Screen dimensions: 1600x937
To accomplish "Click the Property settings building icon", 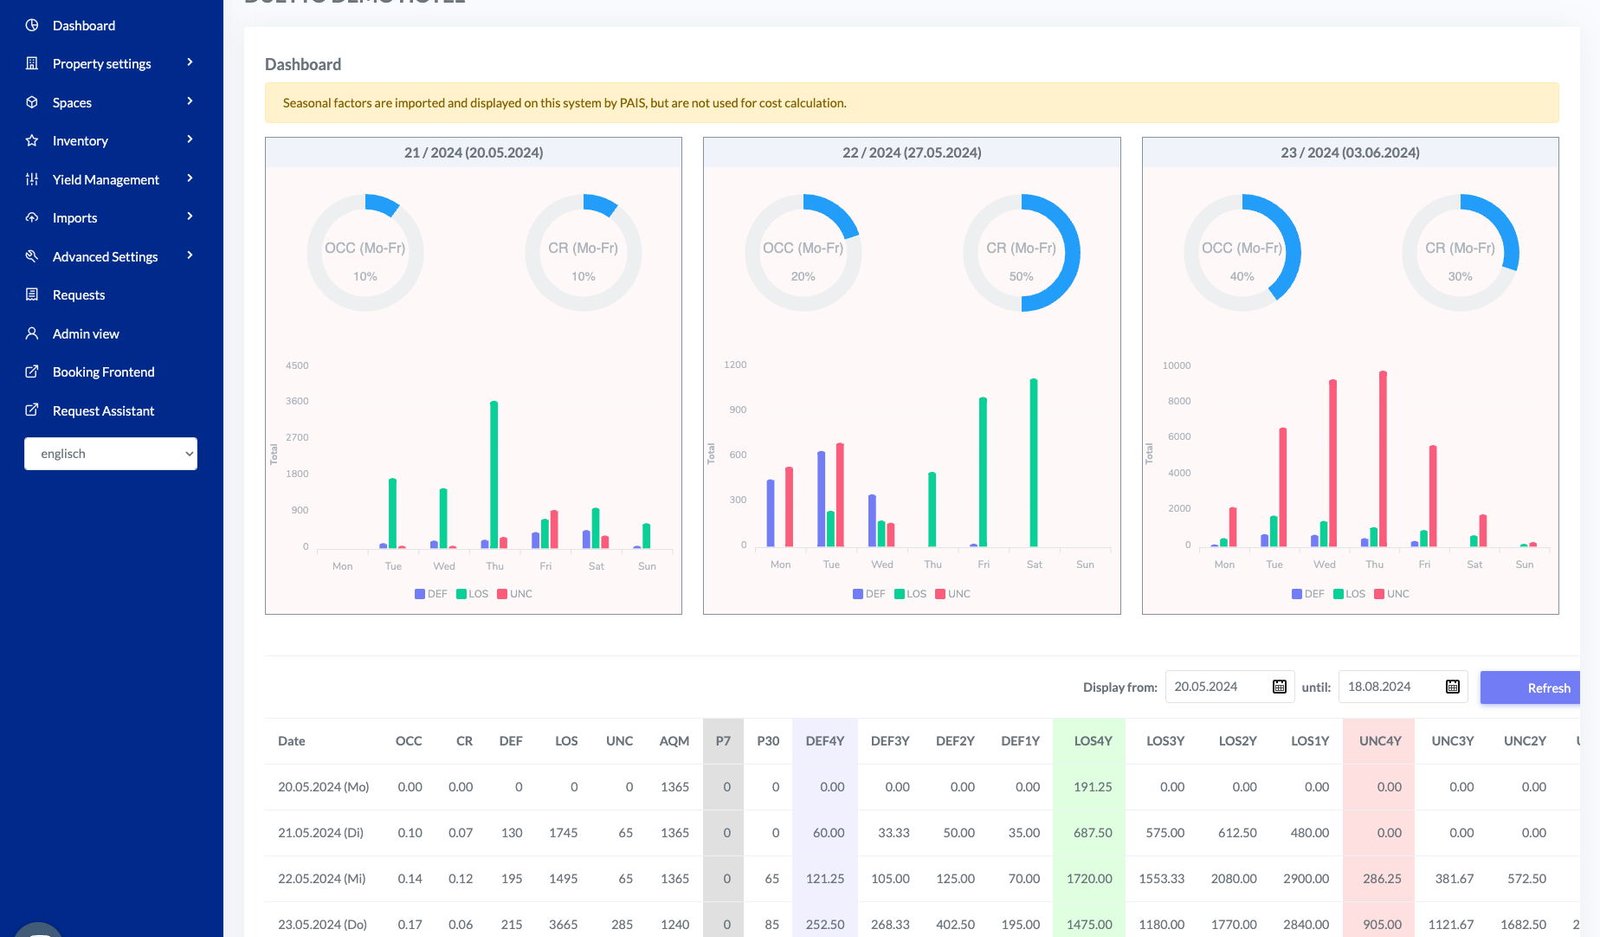I will coord(32,63).
